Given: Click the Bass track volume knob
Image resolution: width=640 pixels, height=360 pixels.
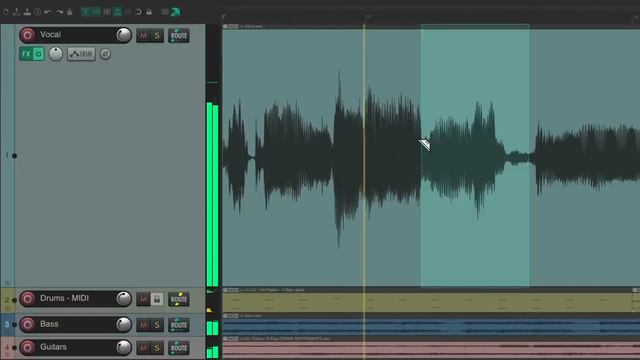Looking at the screenshot, I should [x=124, y=324].
